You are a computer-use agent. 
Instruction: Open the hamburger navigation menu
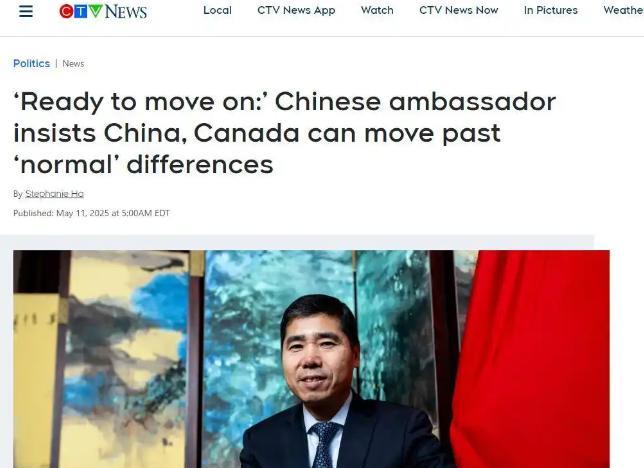[x=26, y=11]
